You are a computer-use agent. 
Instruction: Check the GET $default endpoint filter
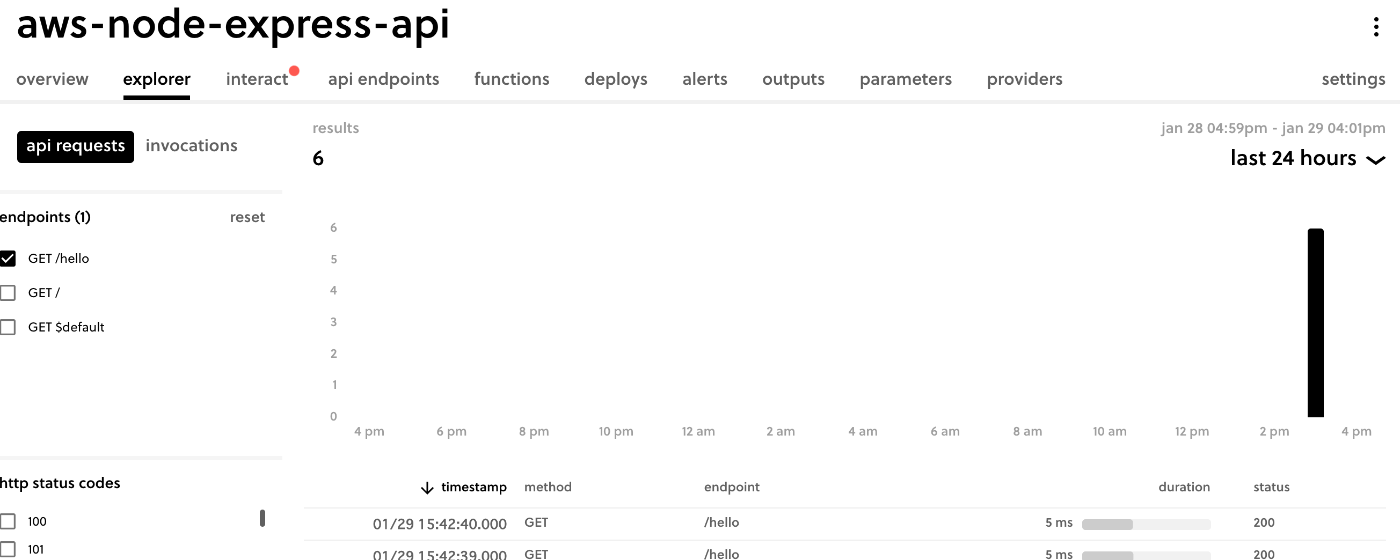pyautogui.click(x=8, y=327)
